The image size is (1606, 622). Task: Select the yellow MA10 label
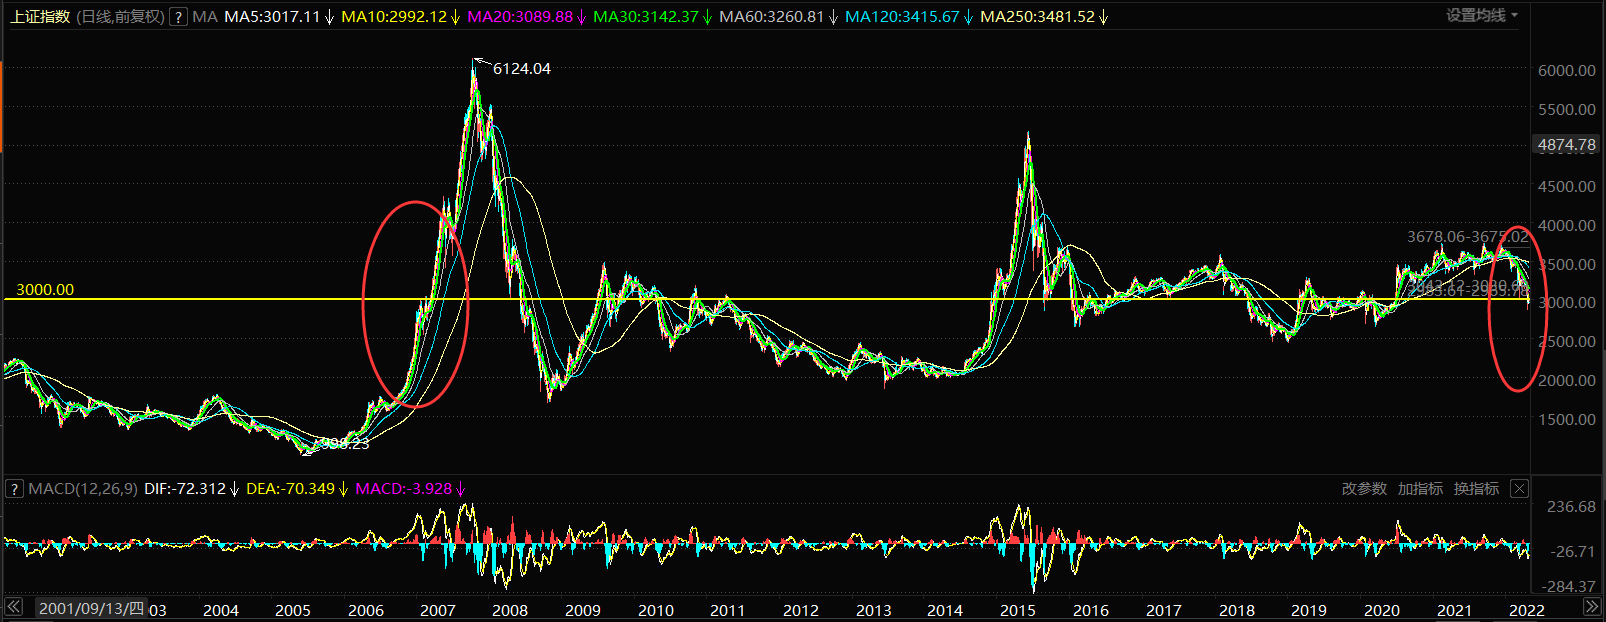click(x=394, y=17)
